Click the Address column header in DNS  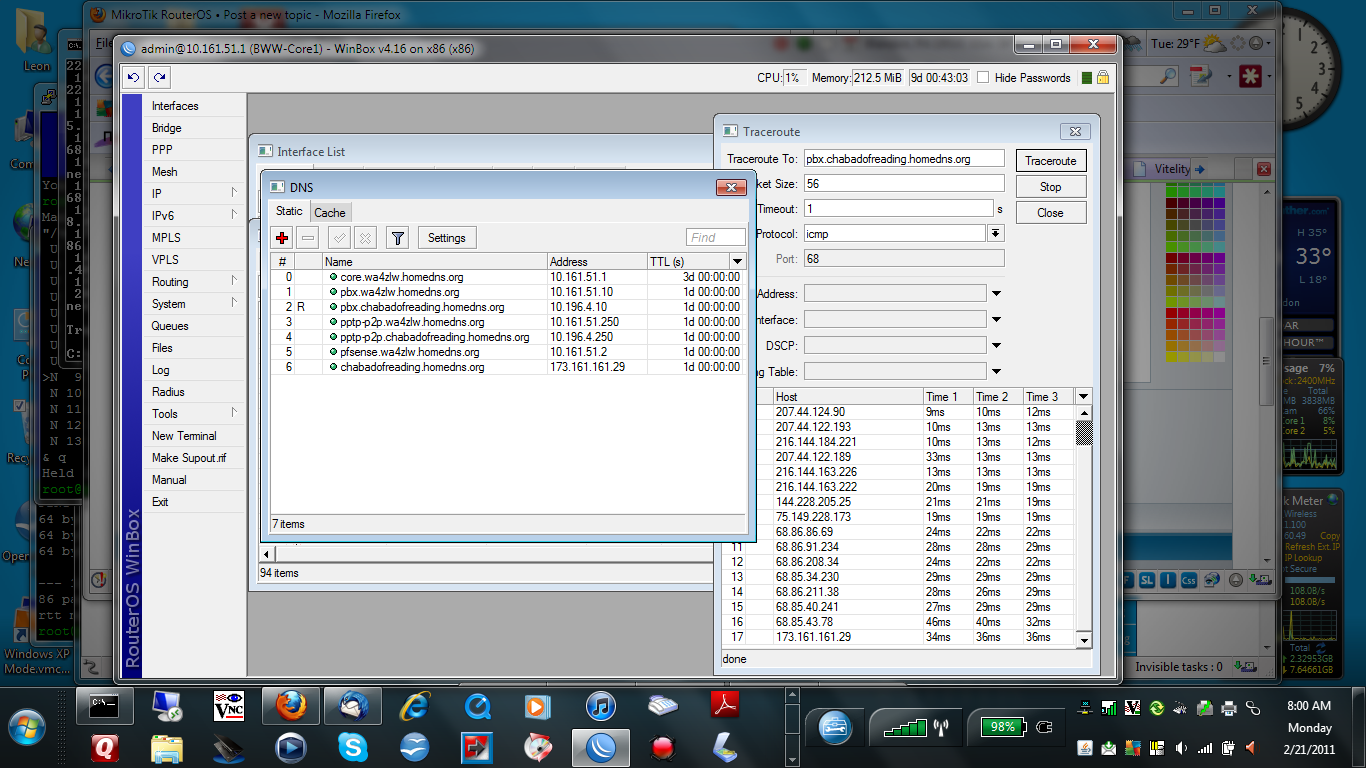[x=596, y=261]
